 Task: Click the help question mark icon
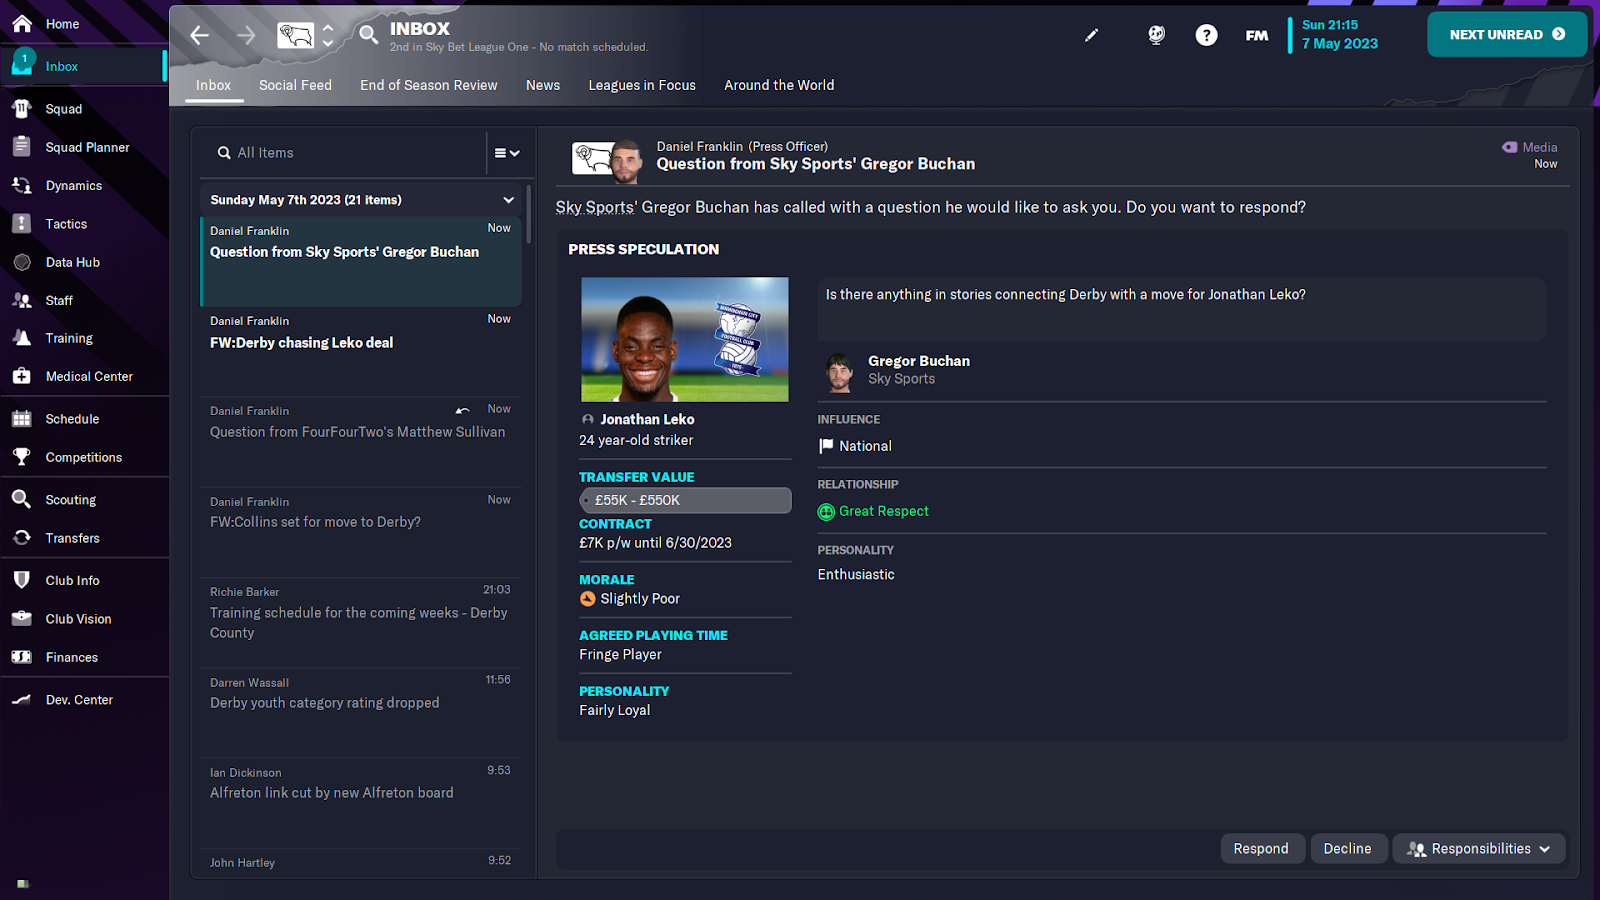[1207, 35]
